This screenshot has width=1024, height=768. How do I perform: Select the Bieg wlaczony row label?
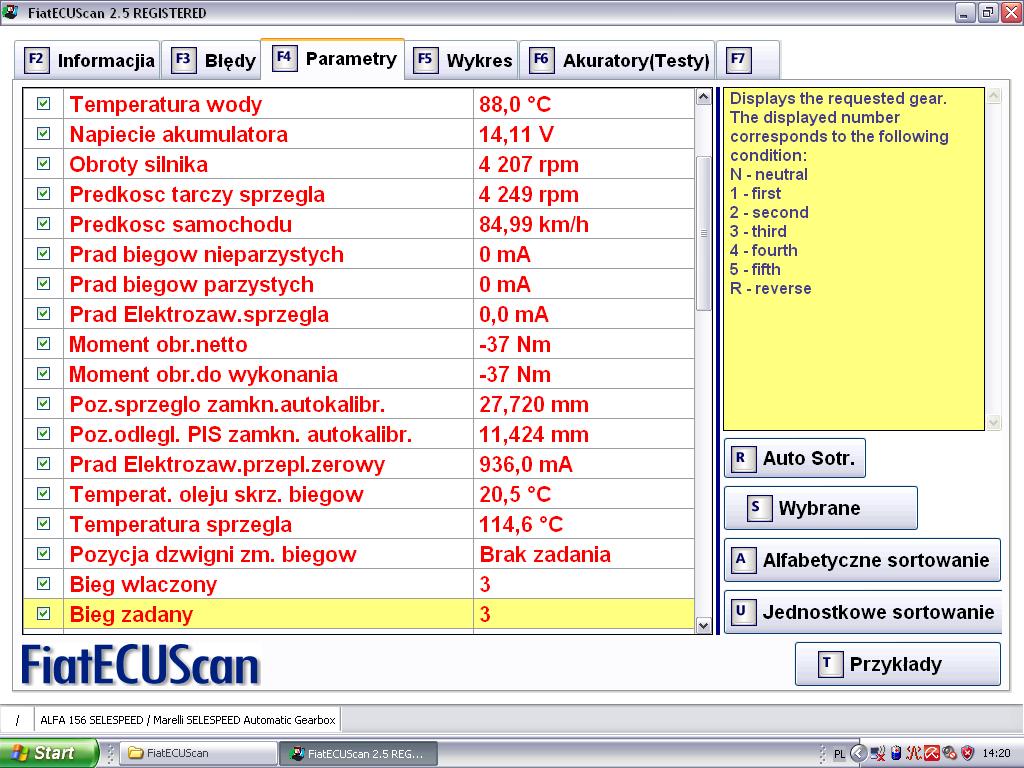click(143, 584)
